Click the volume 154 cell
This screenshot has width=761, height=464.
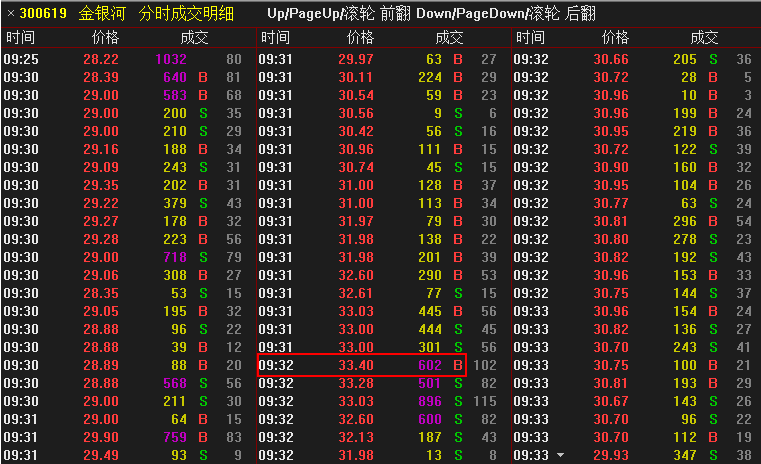click(685, 311)
